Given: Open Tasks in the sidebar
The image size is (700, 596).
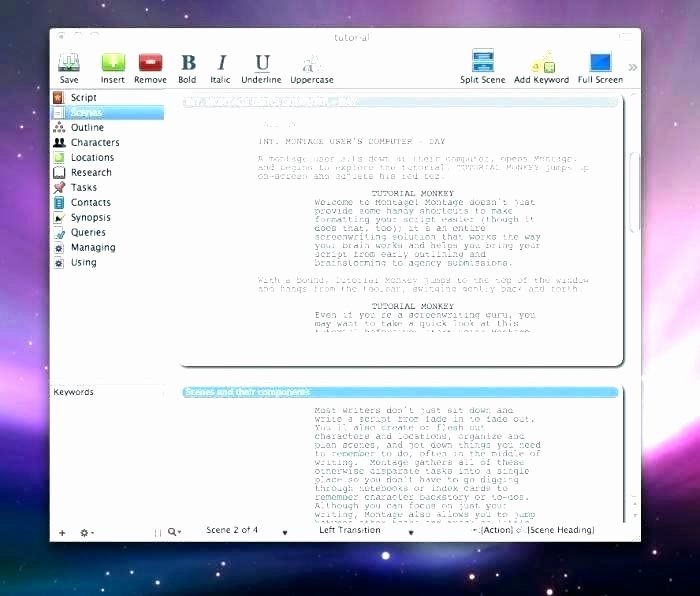Looking at the screenshot, I should pos(107,188).
